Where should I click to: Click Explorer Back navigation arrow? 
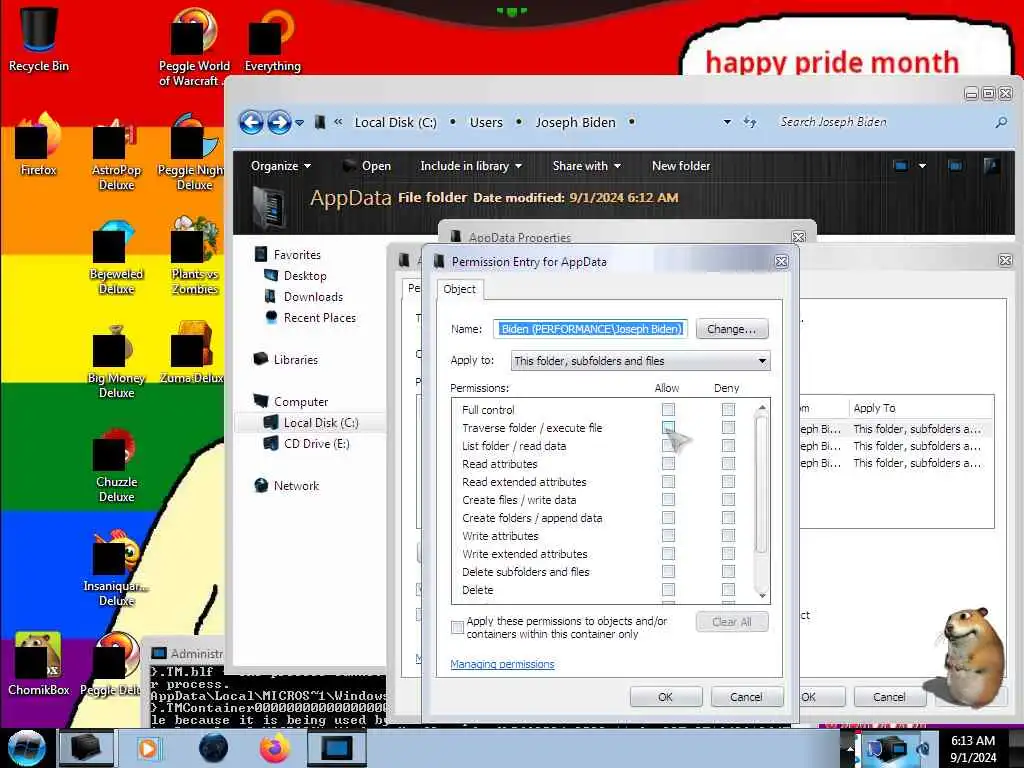[x=251, y=122]
